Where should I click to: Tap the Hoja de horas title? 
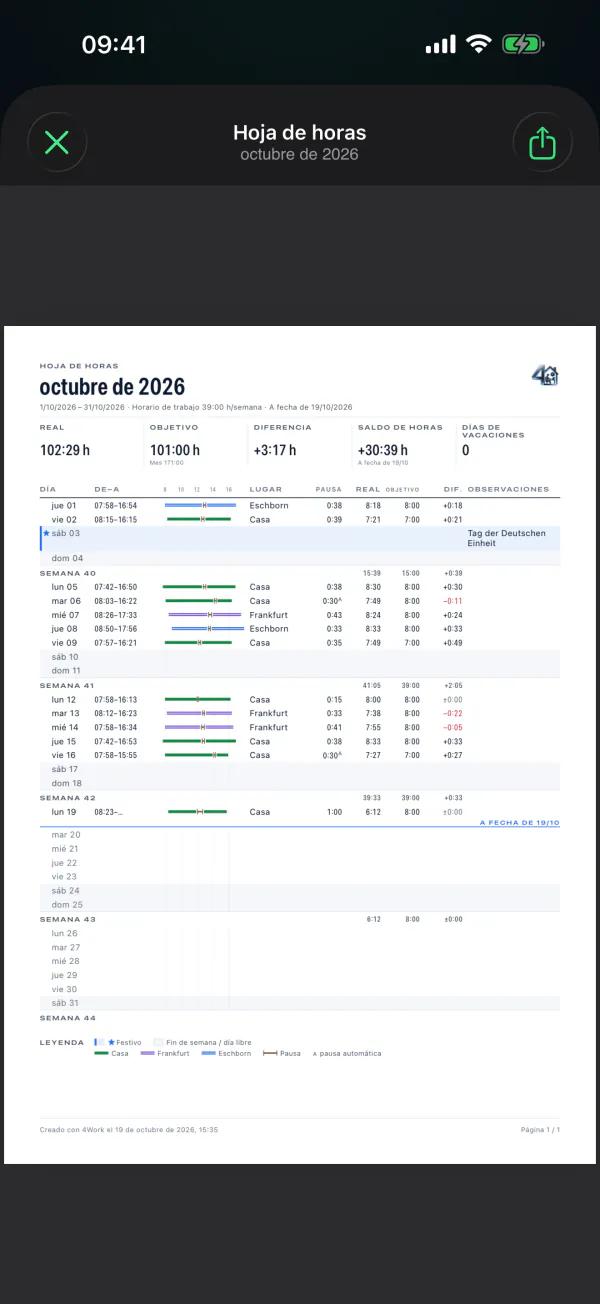299,132
